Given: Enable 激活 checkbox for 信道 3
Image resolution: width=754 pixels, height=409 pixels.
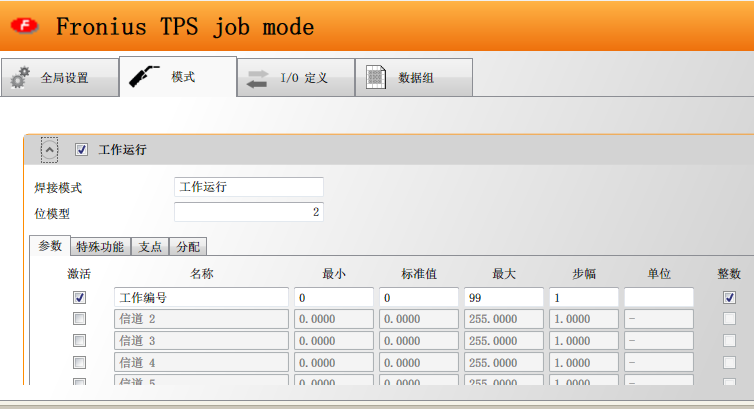Looking at the screenshot, I should pos(79,341).
